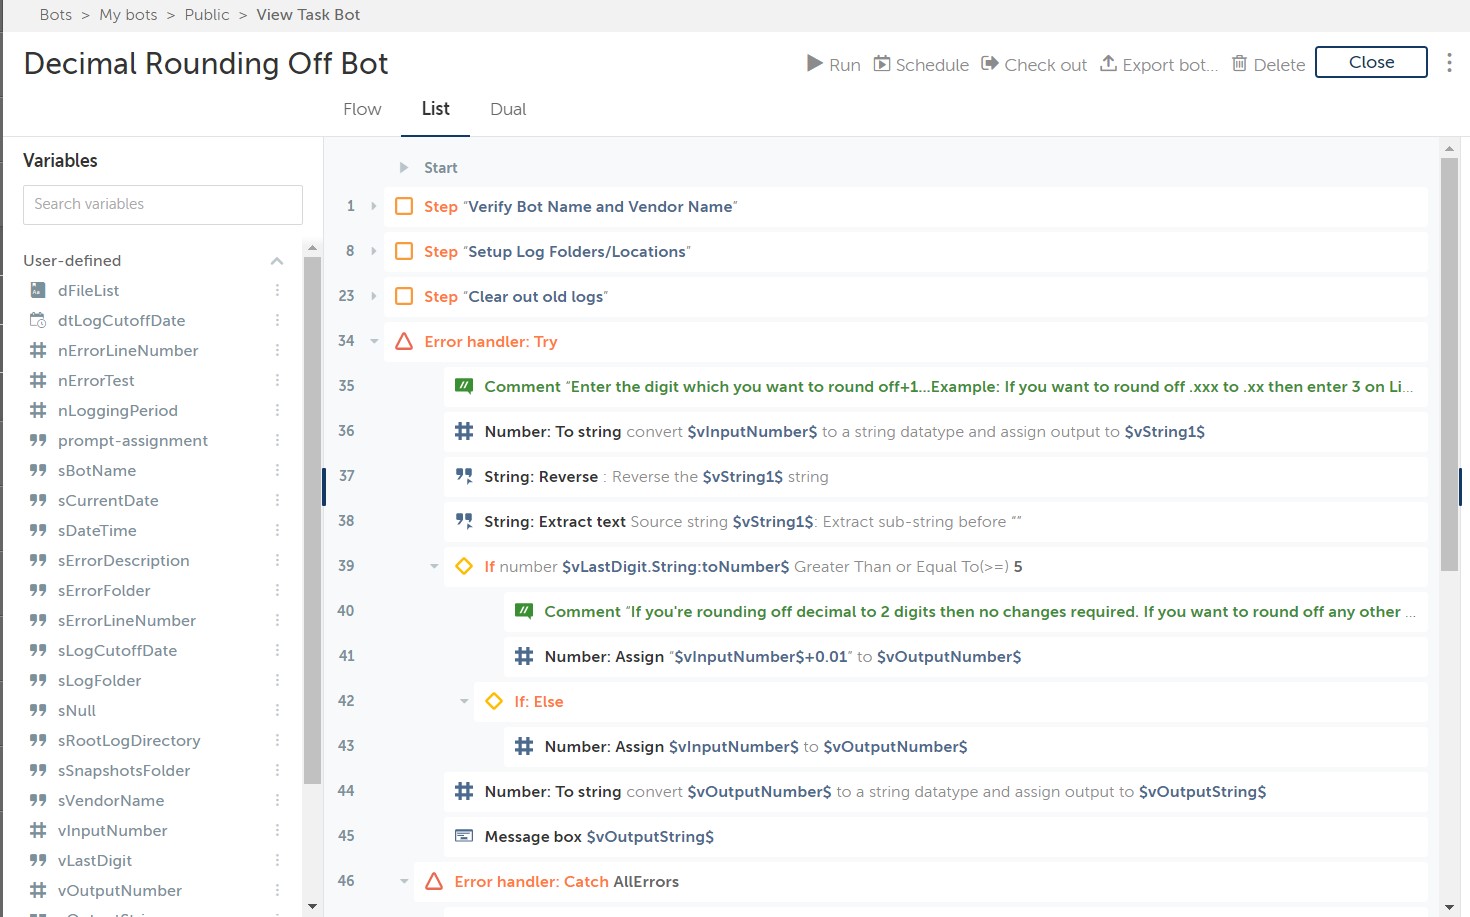Viewport: 1470px width, 917px height.
Task: Click the Delete trash icon
Action: 1239,64
